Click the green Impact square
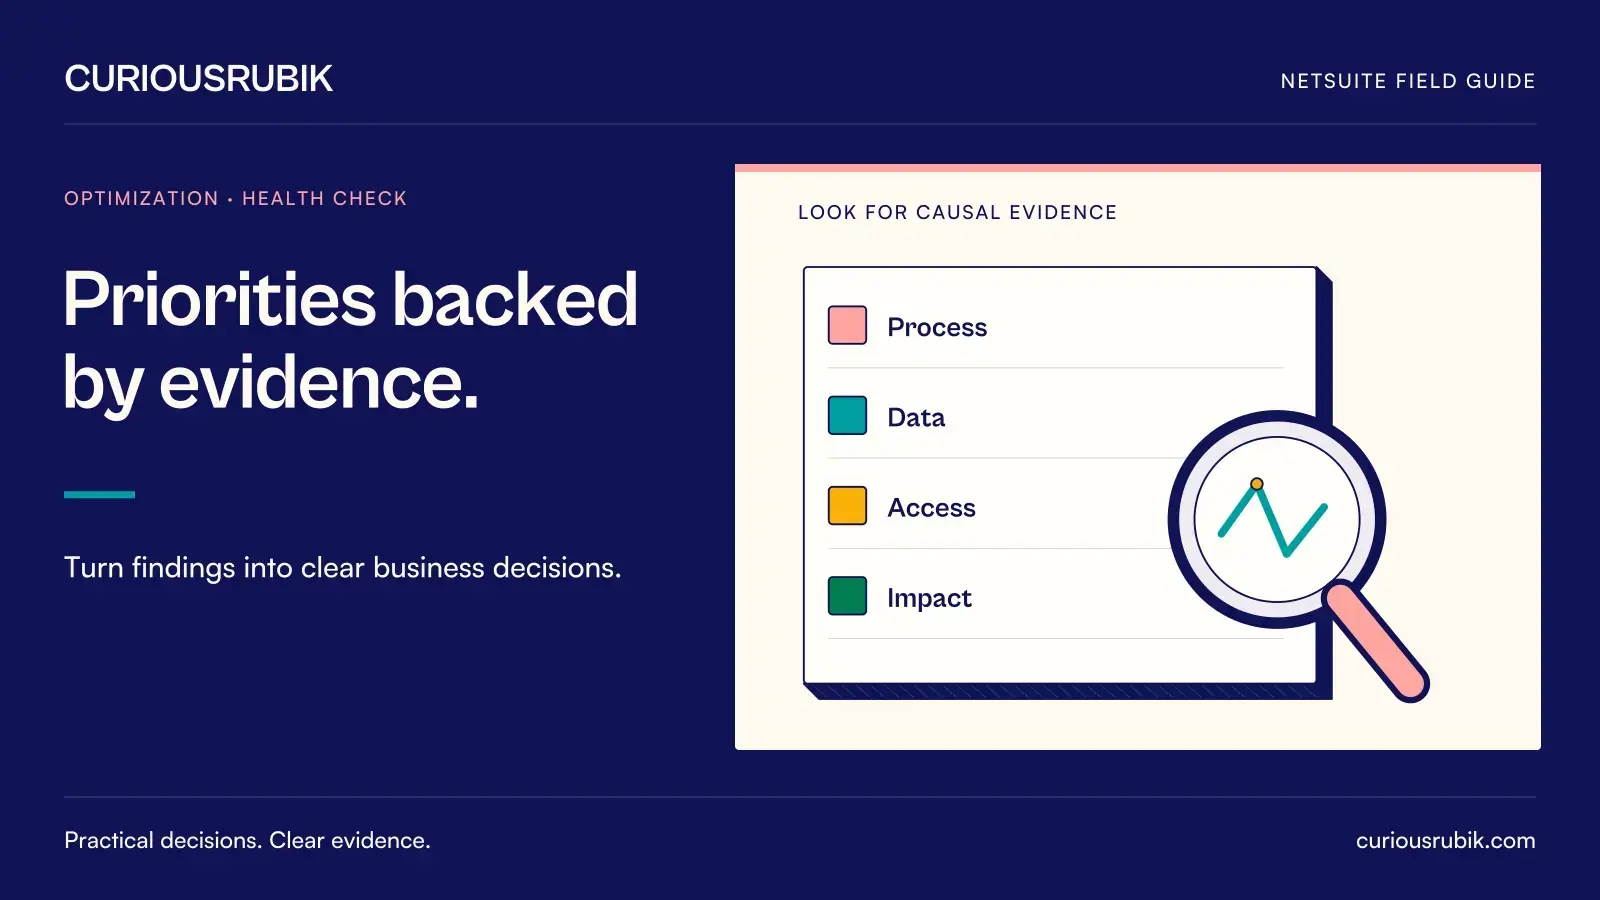1600x900 pixels. 847,596
